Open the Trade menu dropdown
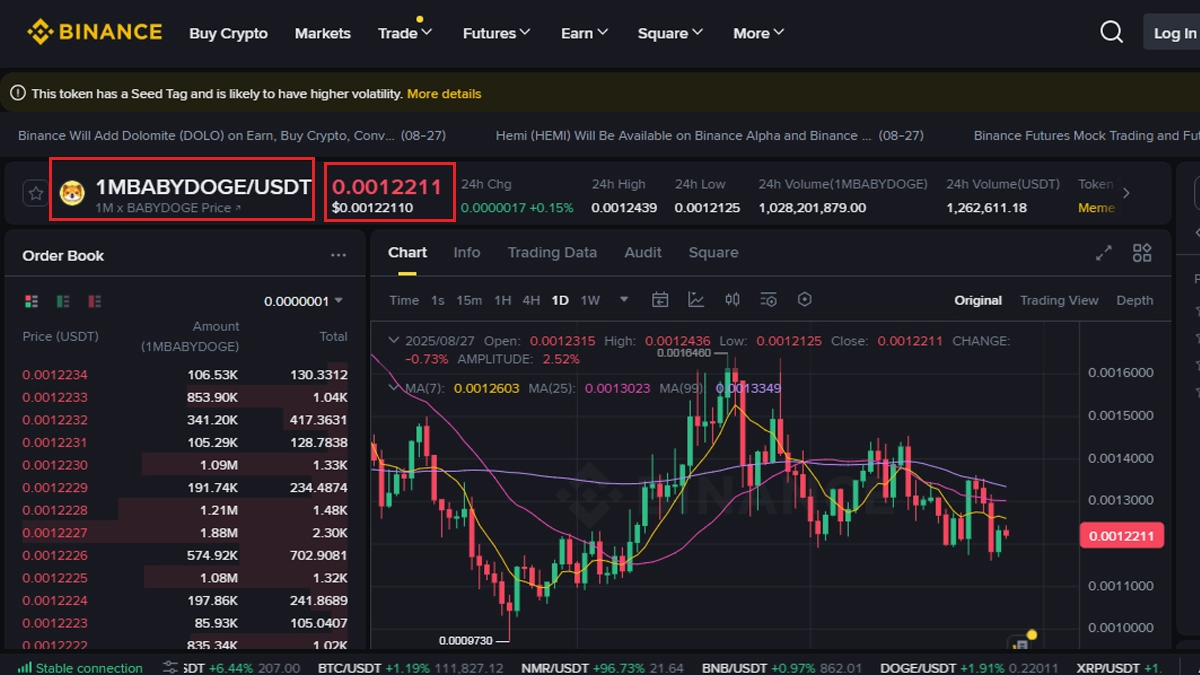Screen dimensions: 1200x675 click(x=405, y=33)
